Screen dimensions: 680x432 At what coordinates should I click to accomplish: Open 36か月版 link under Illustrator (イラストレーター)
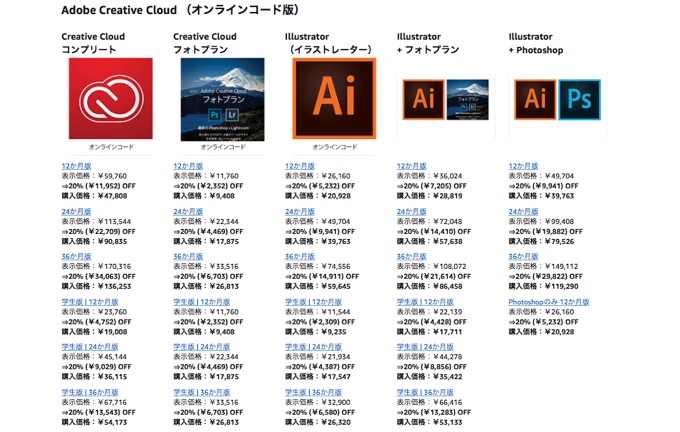300,257
